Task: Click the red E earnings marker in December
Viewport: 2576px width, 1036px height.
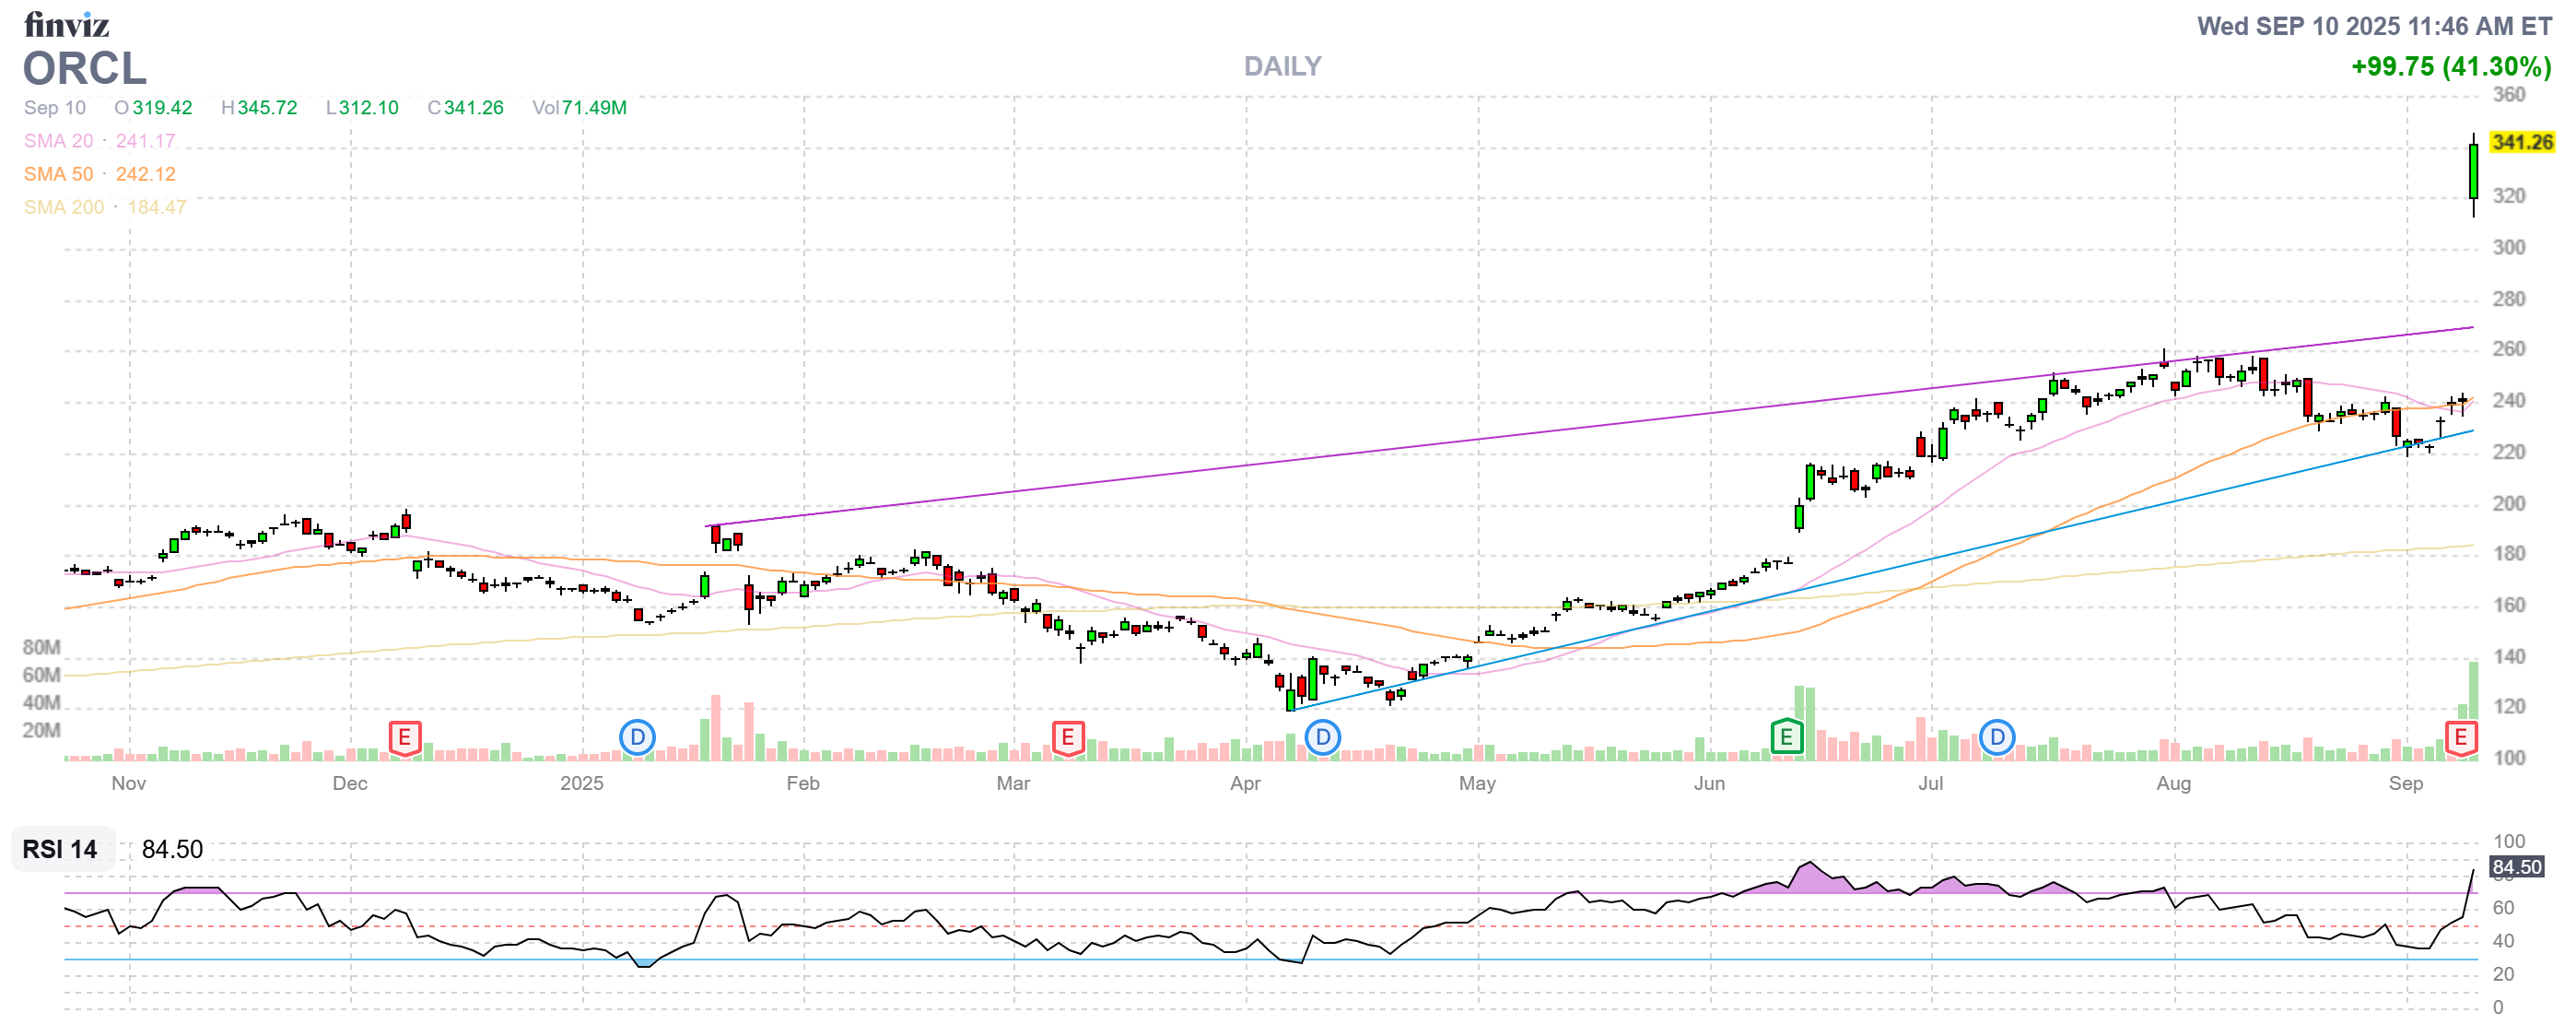Action: (x=404, y=737)
